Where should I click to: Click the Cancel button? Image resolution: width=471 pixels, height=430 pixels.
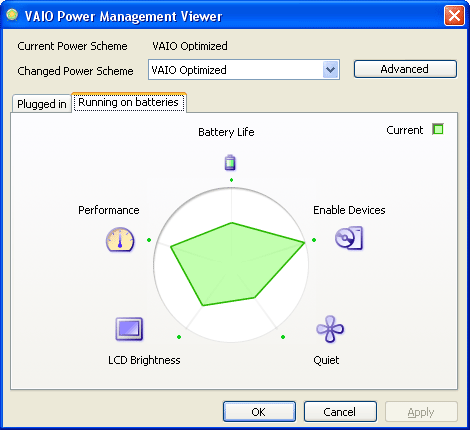pyautogui.click(x=340, y=412)
